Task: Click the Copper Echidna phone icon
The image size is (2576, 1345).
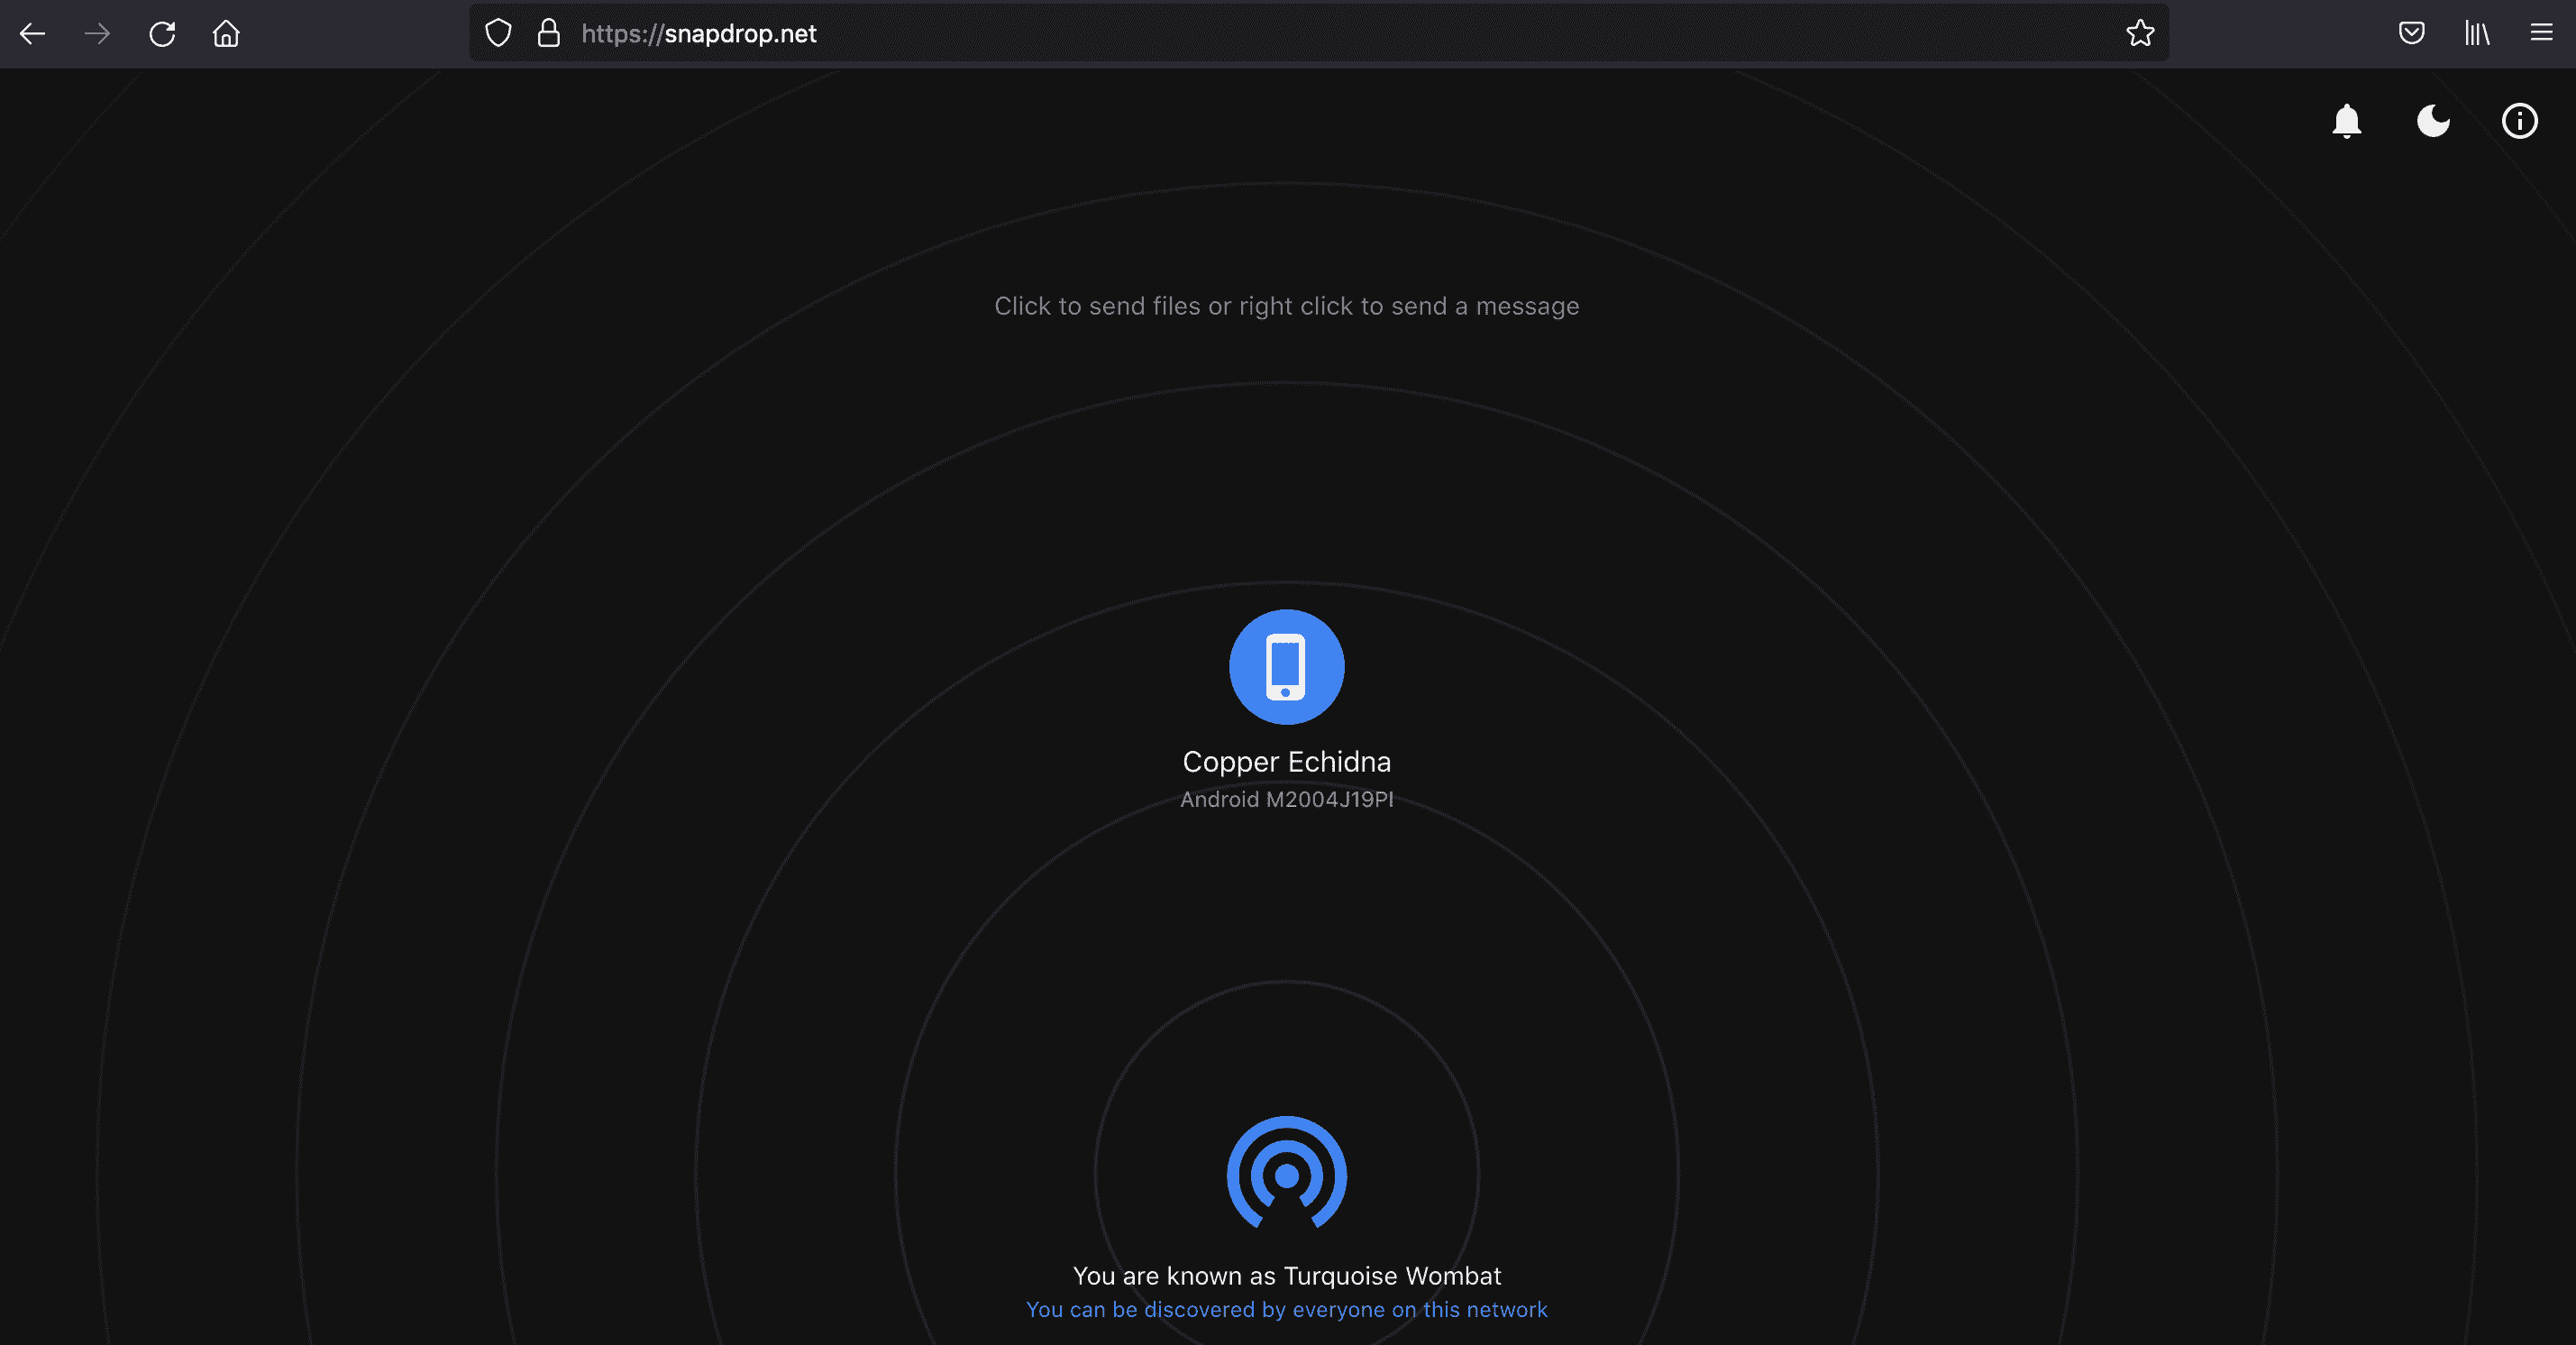Action: [1286, 666]
